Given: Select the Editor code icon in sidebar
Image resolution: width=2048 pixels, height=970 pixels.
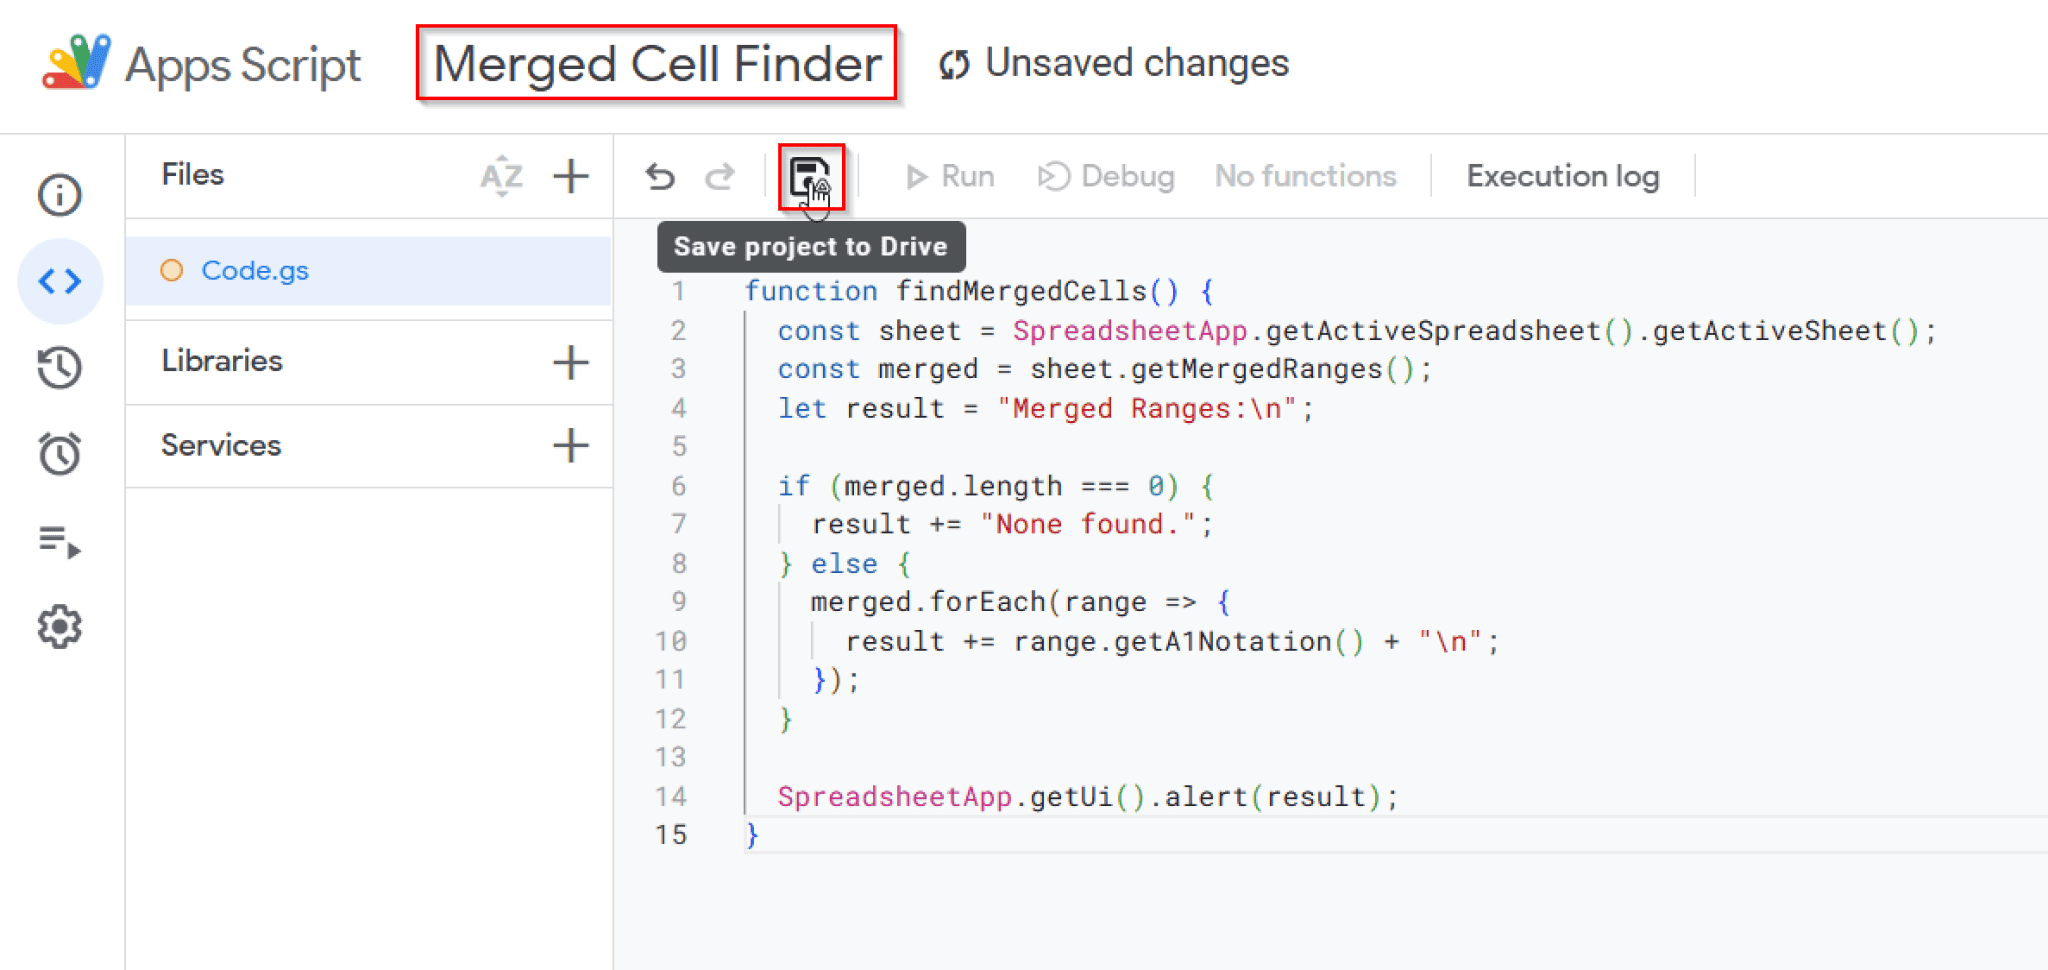Looking at the screenshot, I should tap(60, 281).
